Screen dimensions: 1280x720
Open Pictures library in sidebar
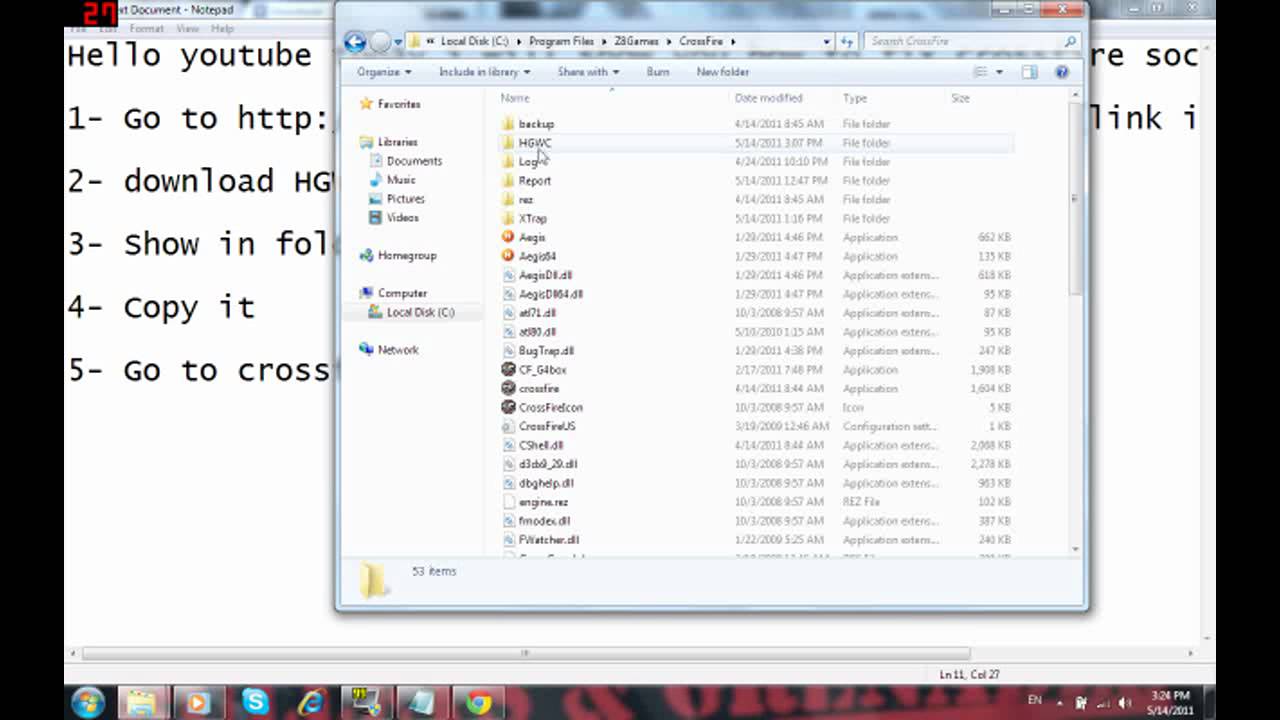coord(405,199)
